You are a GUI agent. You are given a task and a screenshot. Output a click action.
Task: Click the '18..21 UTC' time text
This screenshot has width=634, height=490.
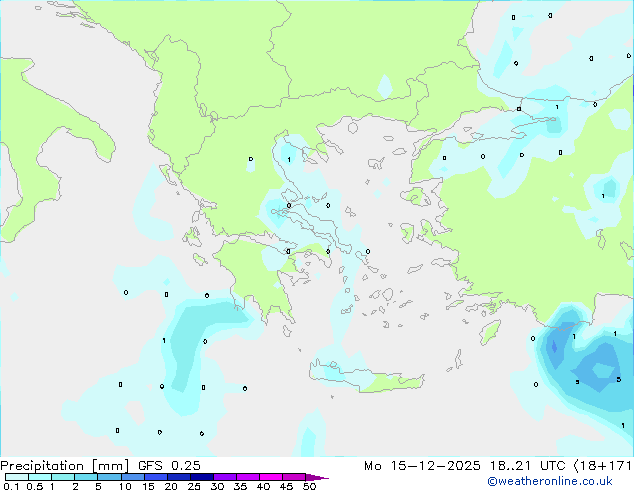click(x=528, y=466)
